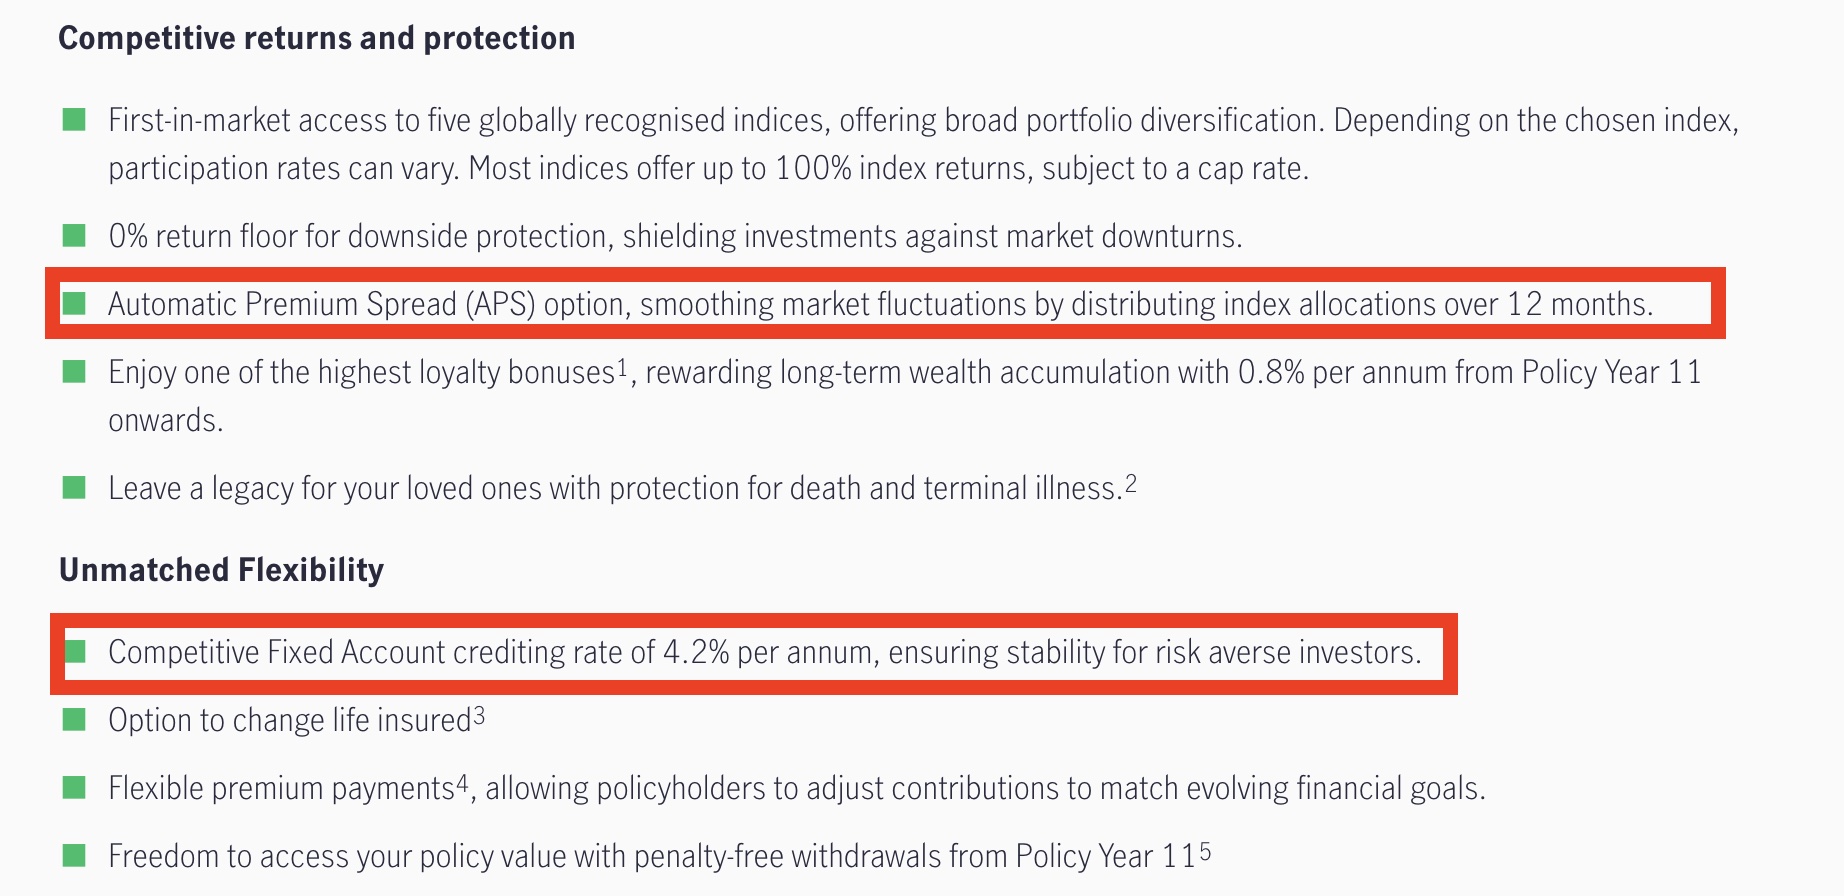Click the green bullet next to 0% return floor
Image resolution: width=1844 pixels, height=896 pixels.
[74, 236]
